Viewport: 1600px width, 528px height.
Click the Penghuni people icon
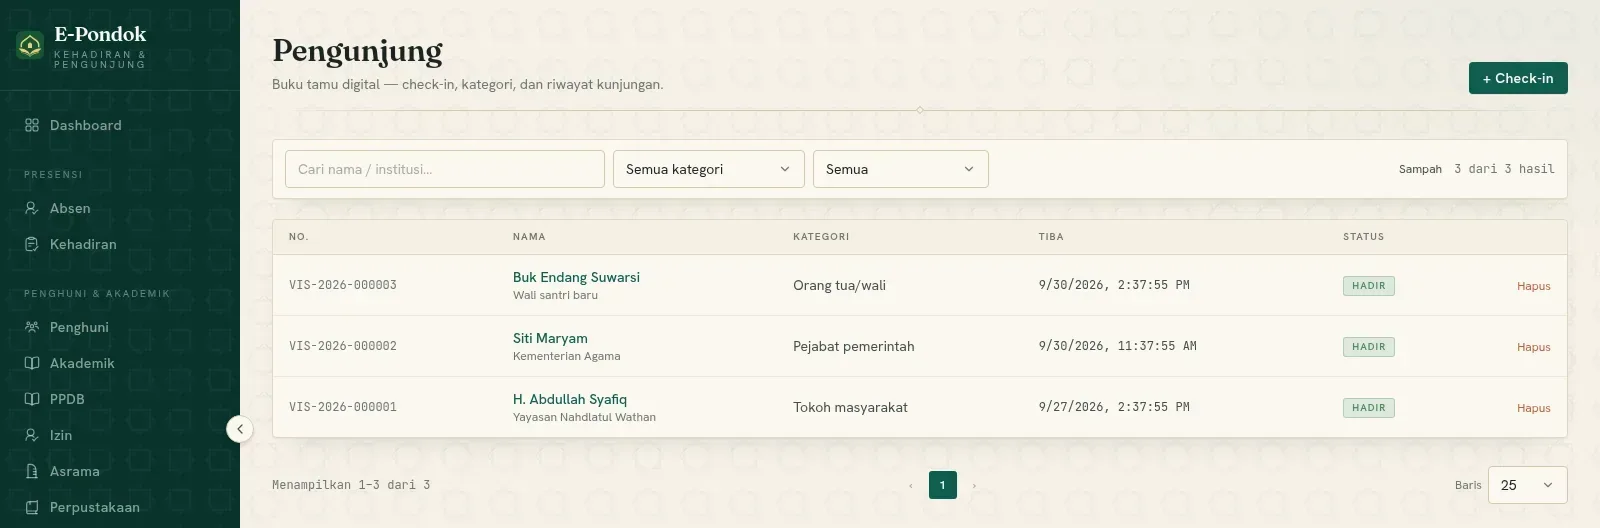coord(32,327)
